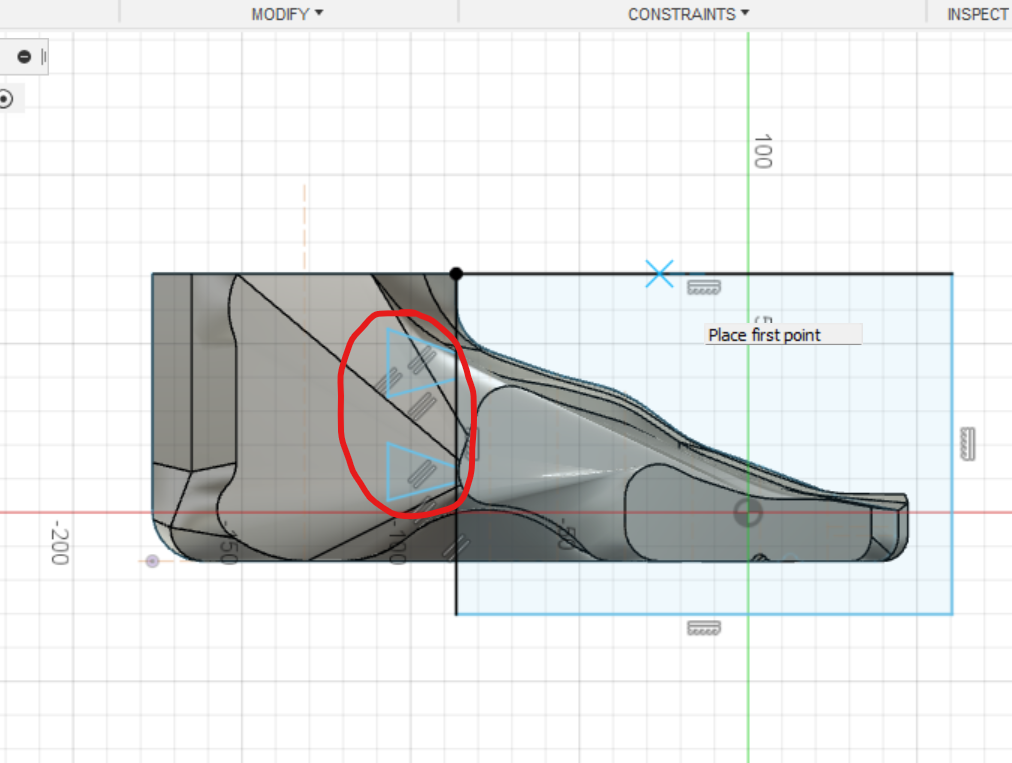Select the purple sketch point at bottom left
This screenshot has height=763, width=1012.
(152, 561)
